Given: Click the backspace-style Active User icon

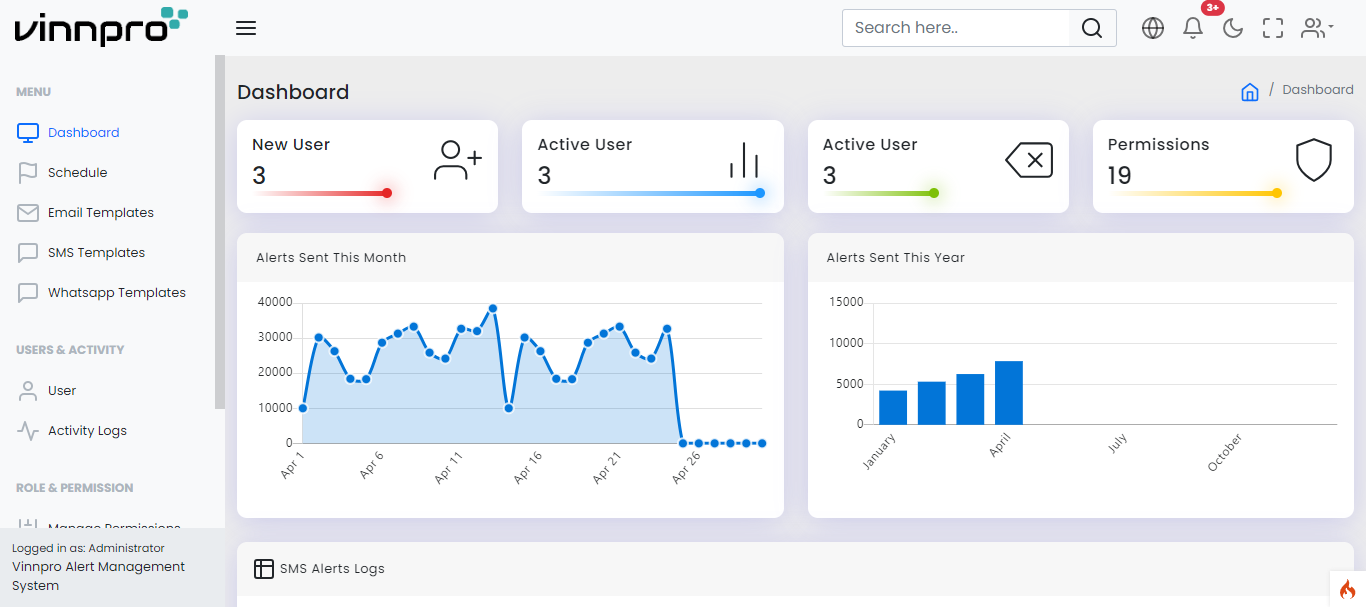Looking at the screenshot, I should tap(1029, 160).
